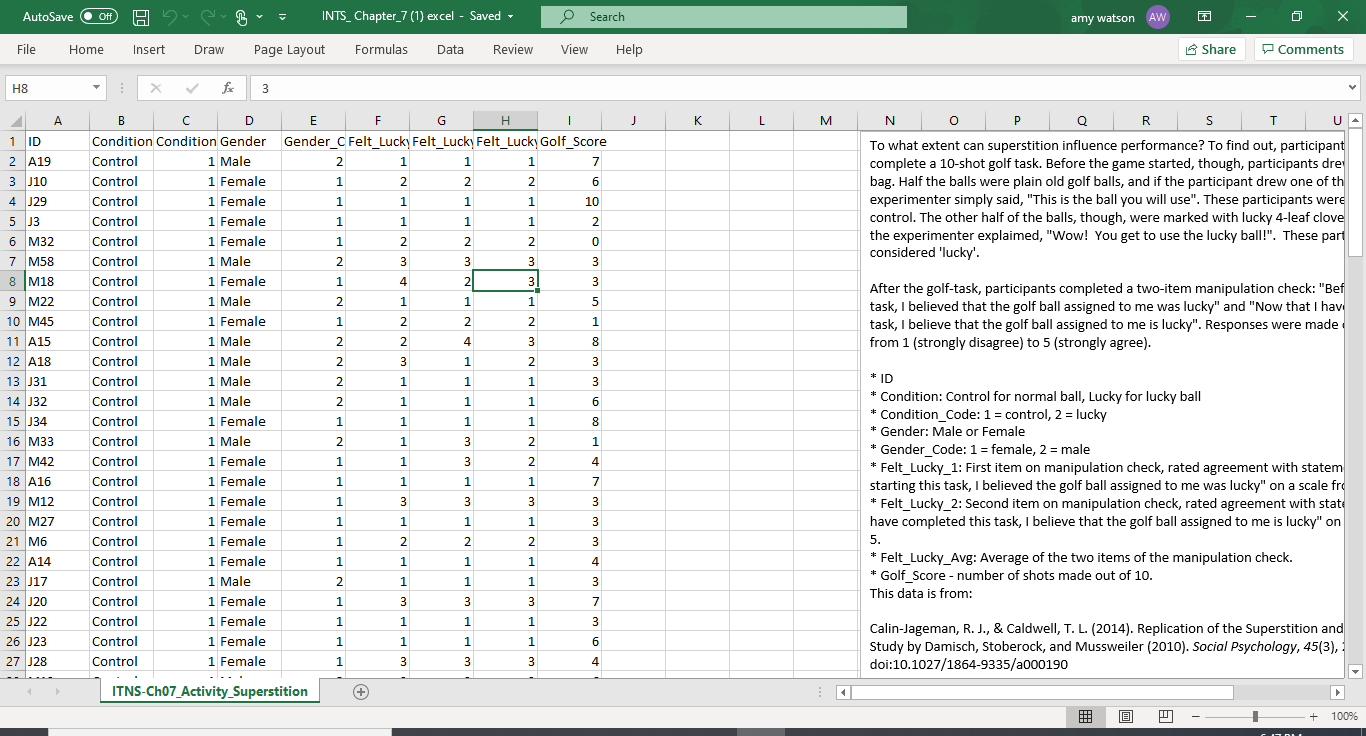
Task: Click the Undo arrow icon
Action: [169, 17]
